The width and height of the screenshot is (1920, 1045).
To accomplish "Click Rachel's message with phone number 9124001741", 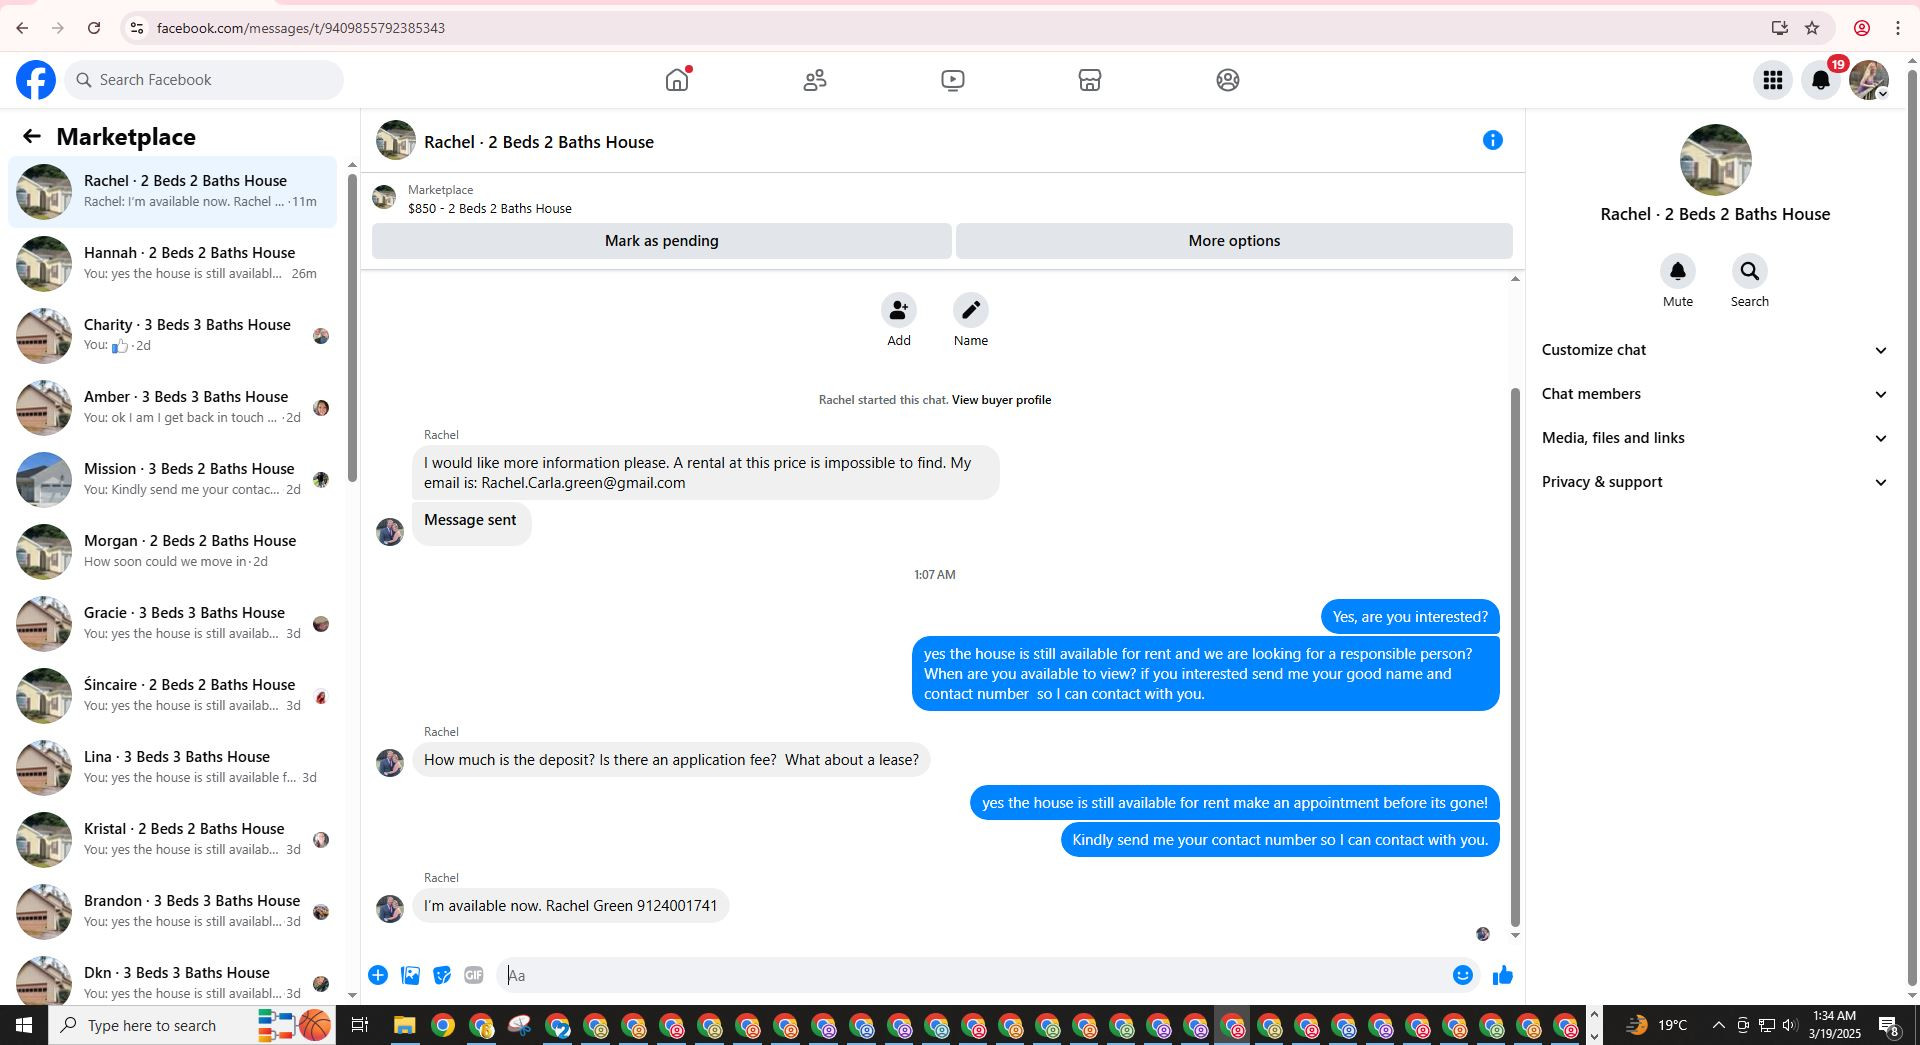I will [571, 906].
